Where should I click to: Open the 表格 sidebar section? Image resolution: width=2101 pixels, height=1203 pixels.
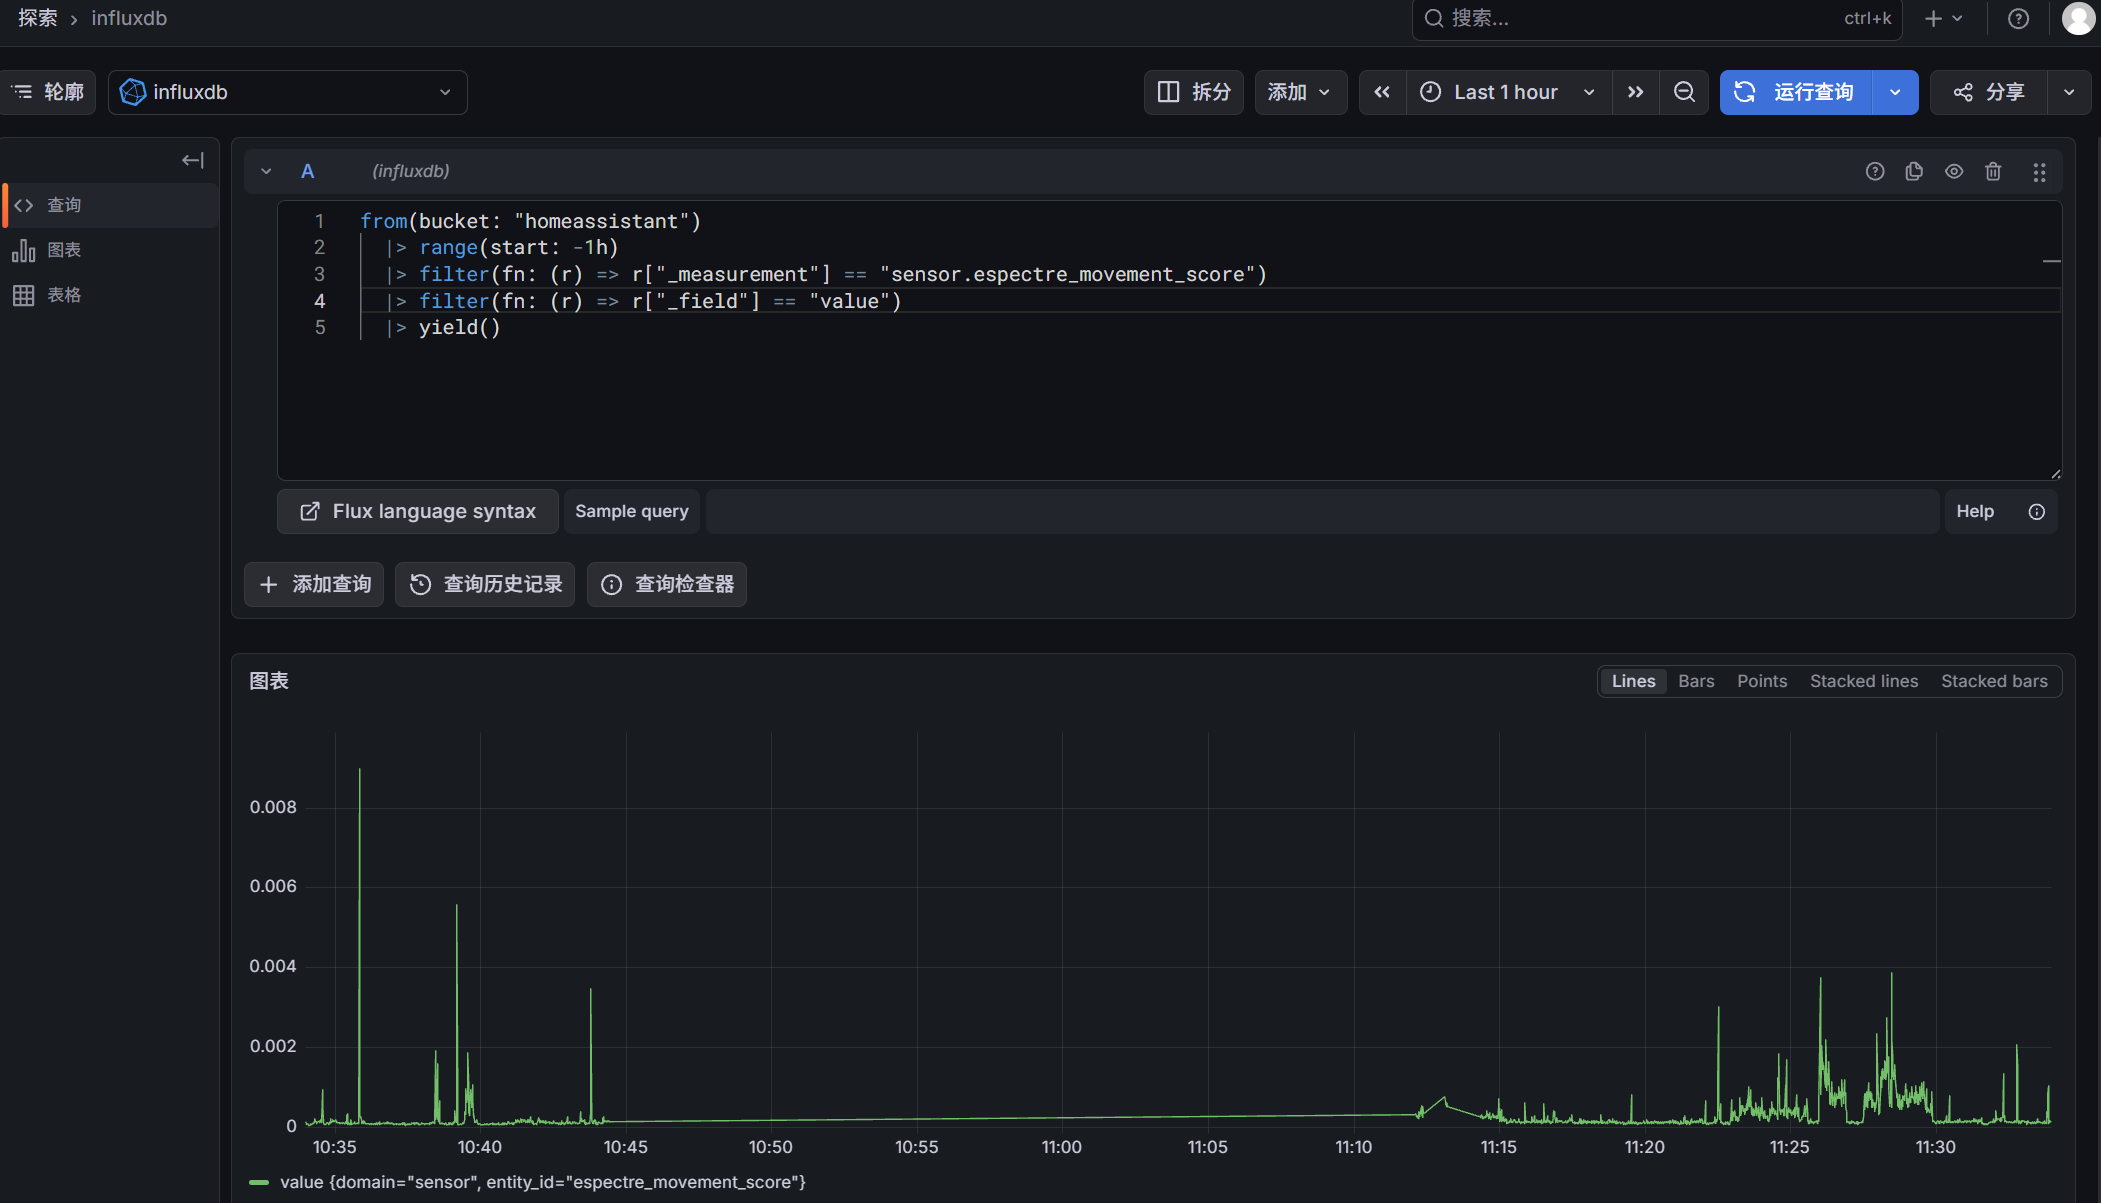(x=64, y=295)
